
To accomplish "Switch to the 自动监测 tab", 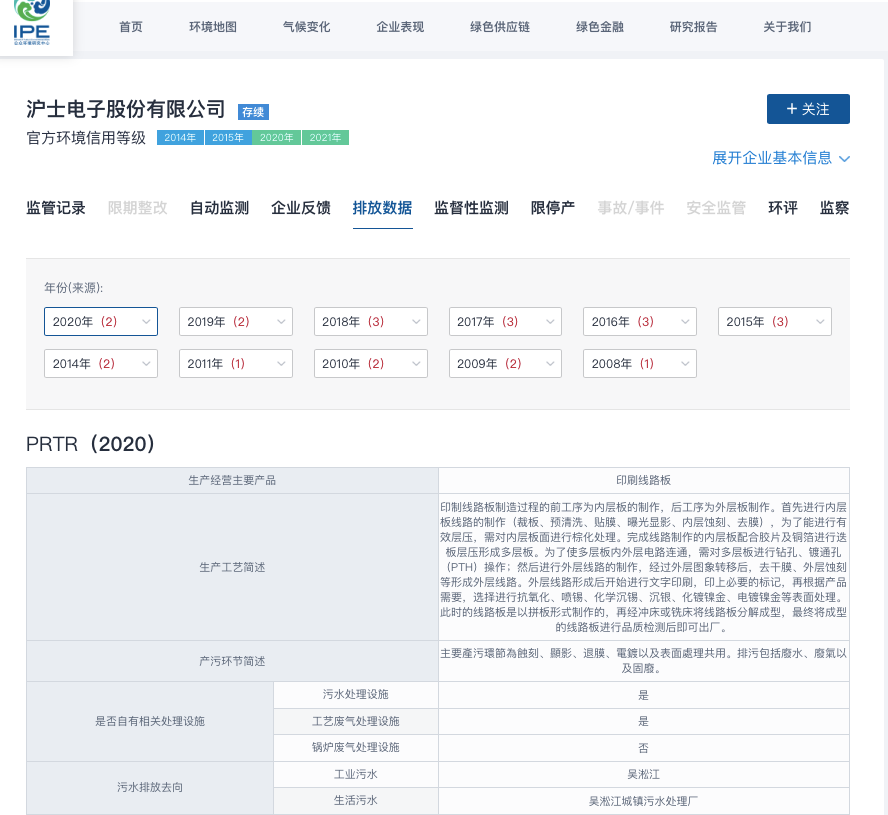I will [219, 208].
